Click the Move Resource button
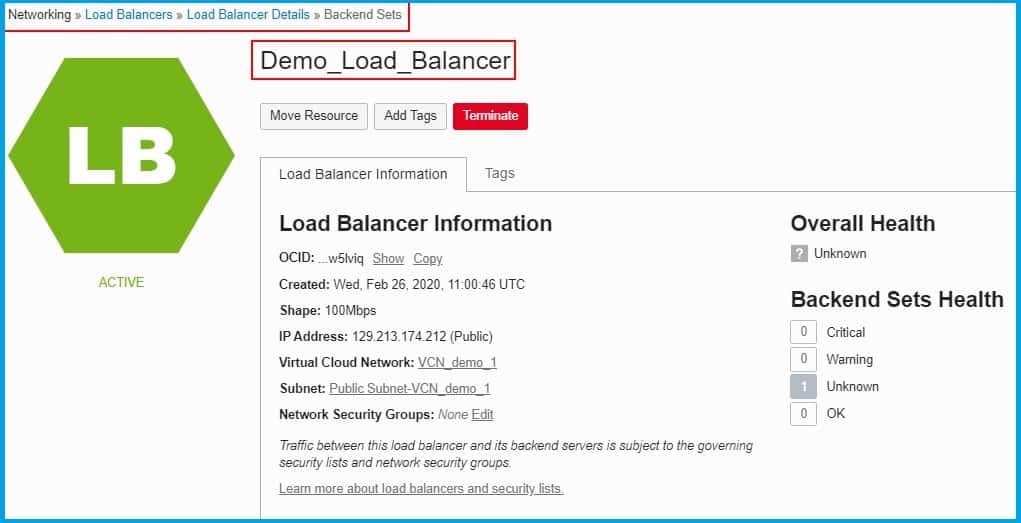Viewport: 1021px width, 523px height. [314, 116]
